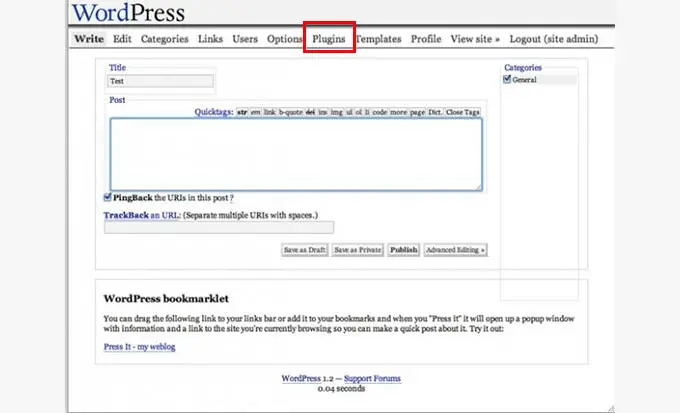The width and height of the screenshot is (680, 413).
Task: Open the Links admin page
Action: (x=210, y=39)
